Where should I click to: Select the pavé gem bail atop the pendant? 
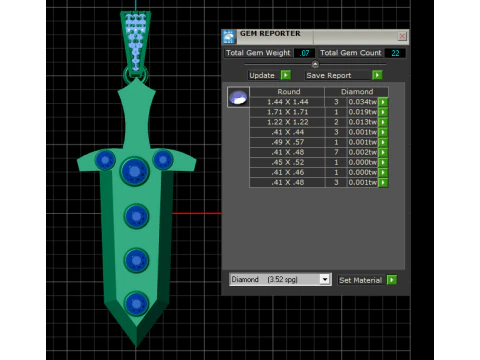[x=135, y=42]
